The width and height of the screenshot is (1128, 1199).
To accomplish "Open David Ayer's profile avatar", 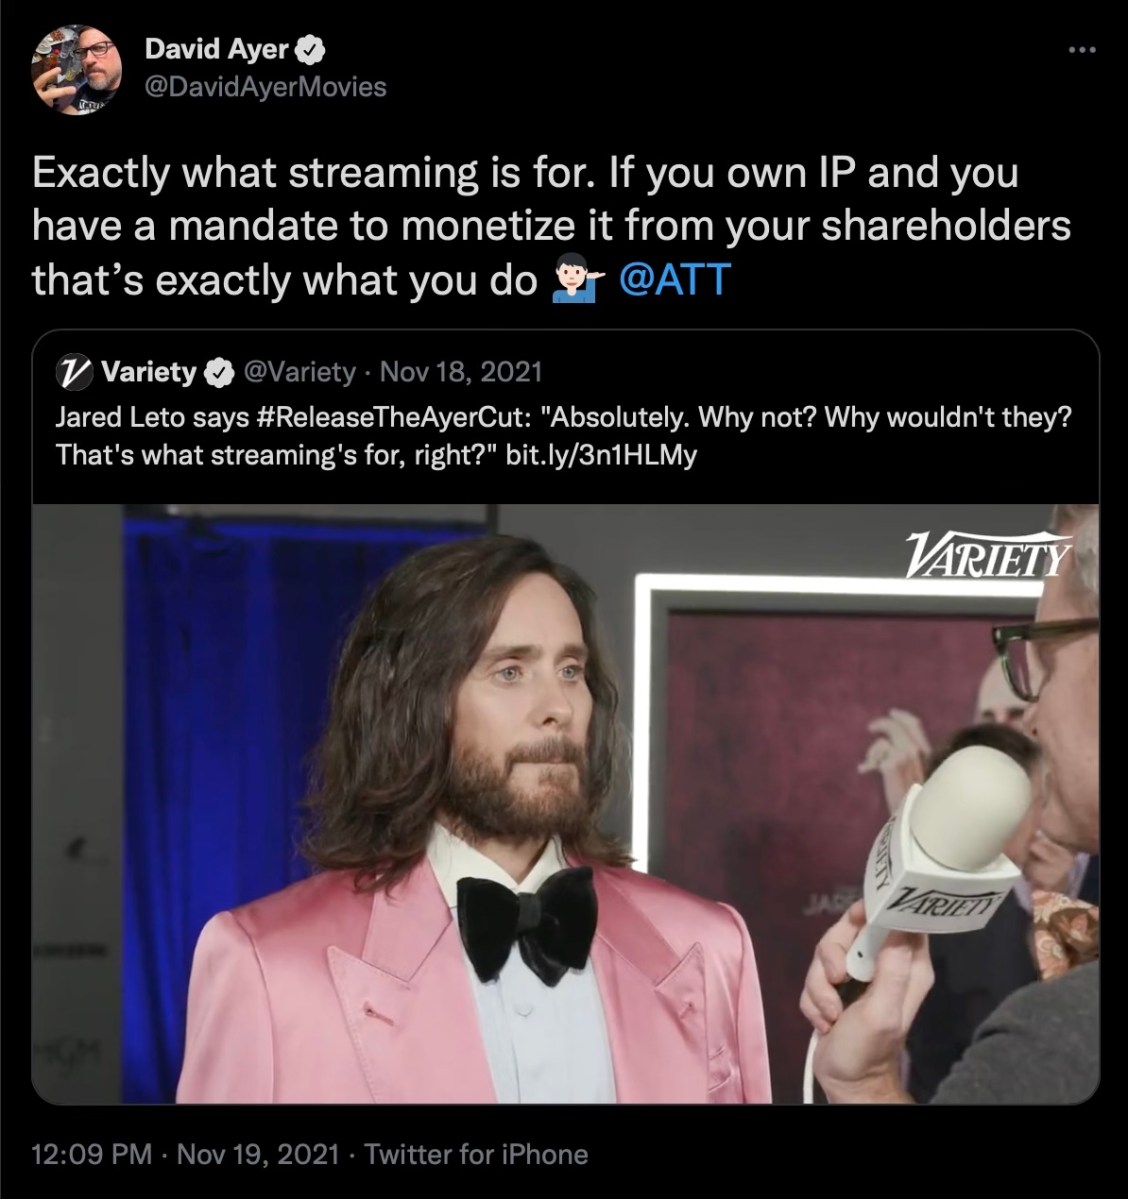I will coord(76,70).
